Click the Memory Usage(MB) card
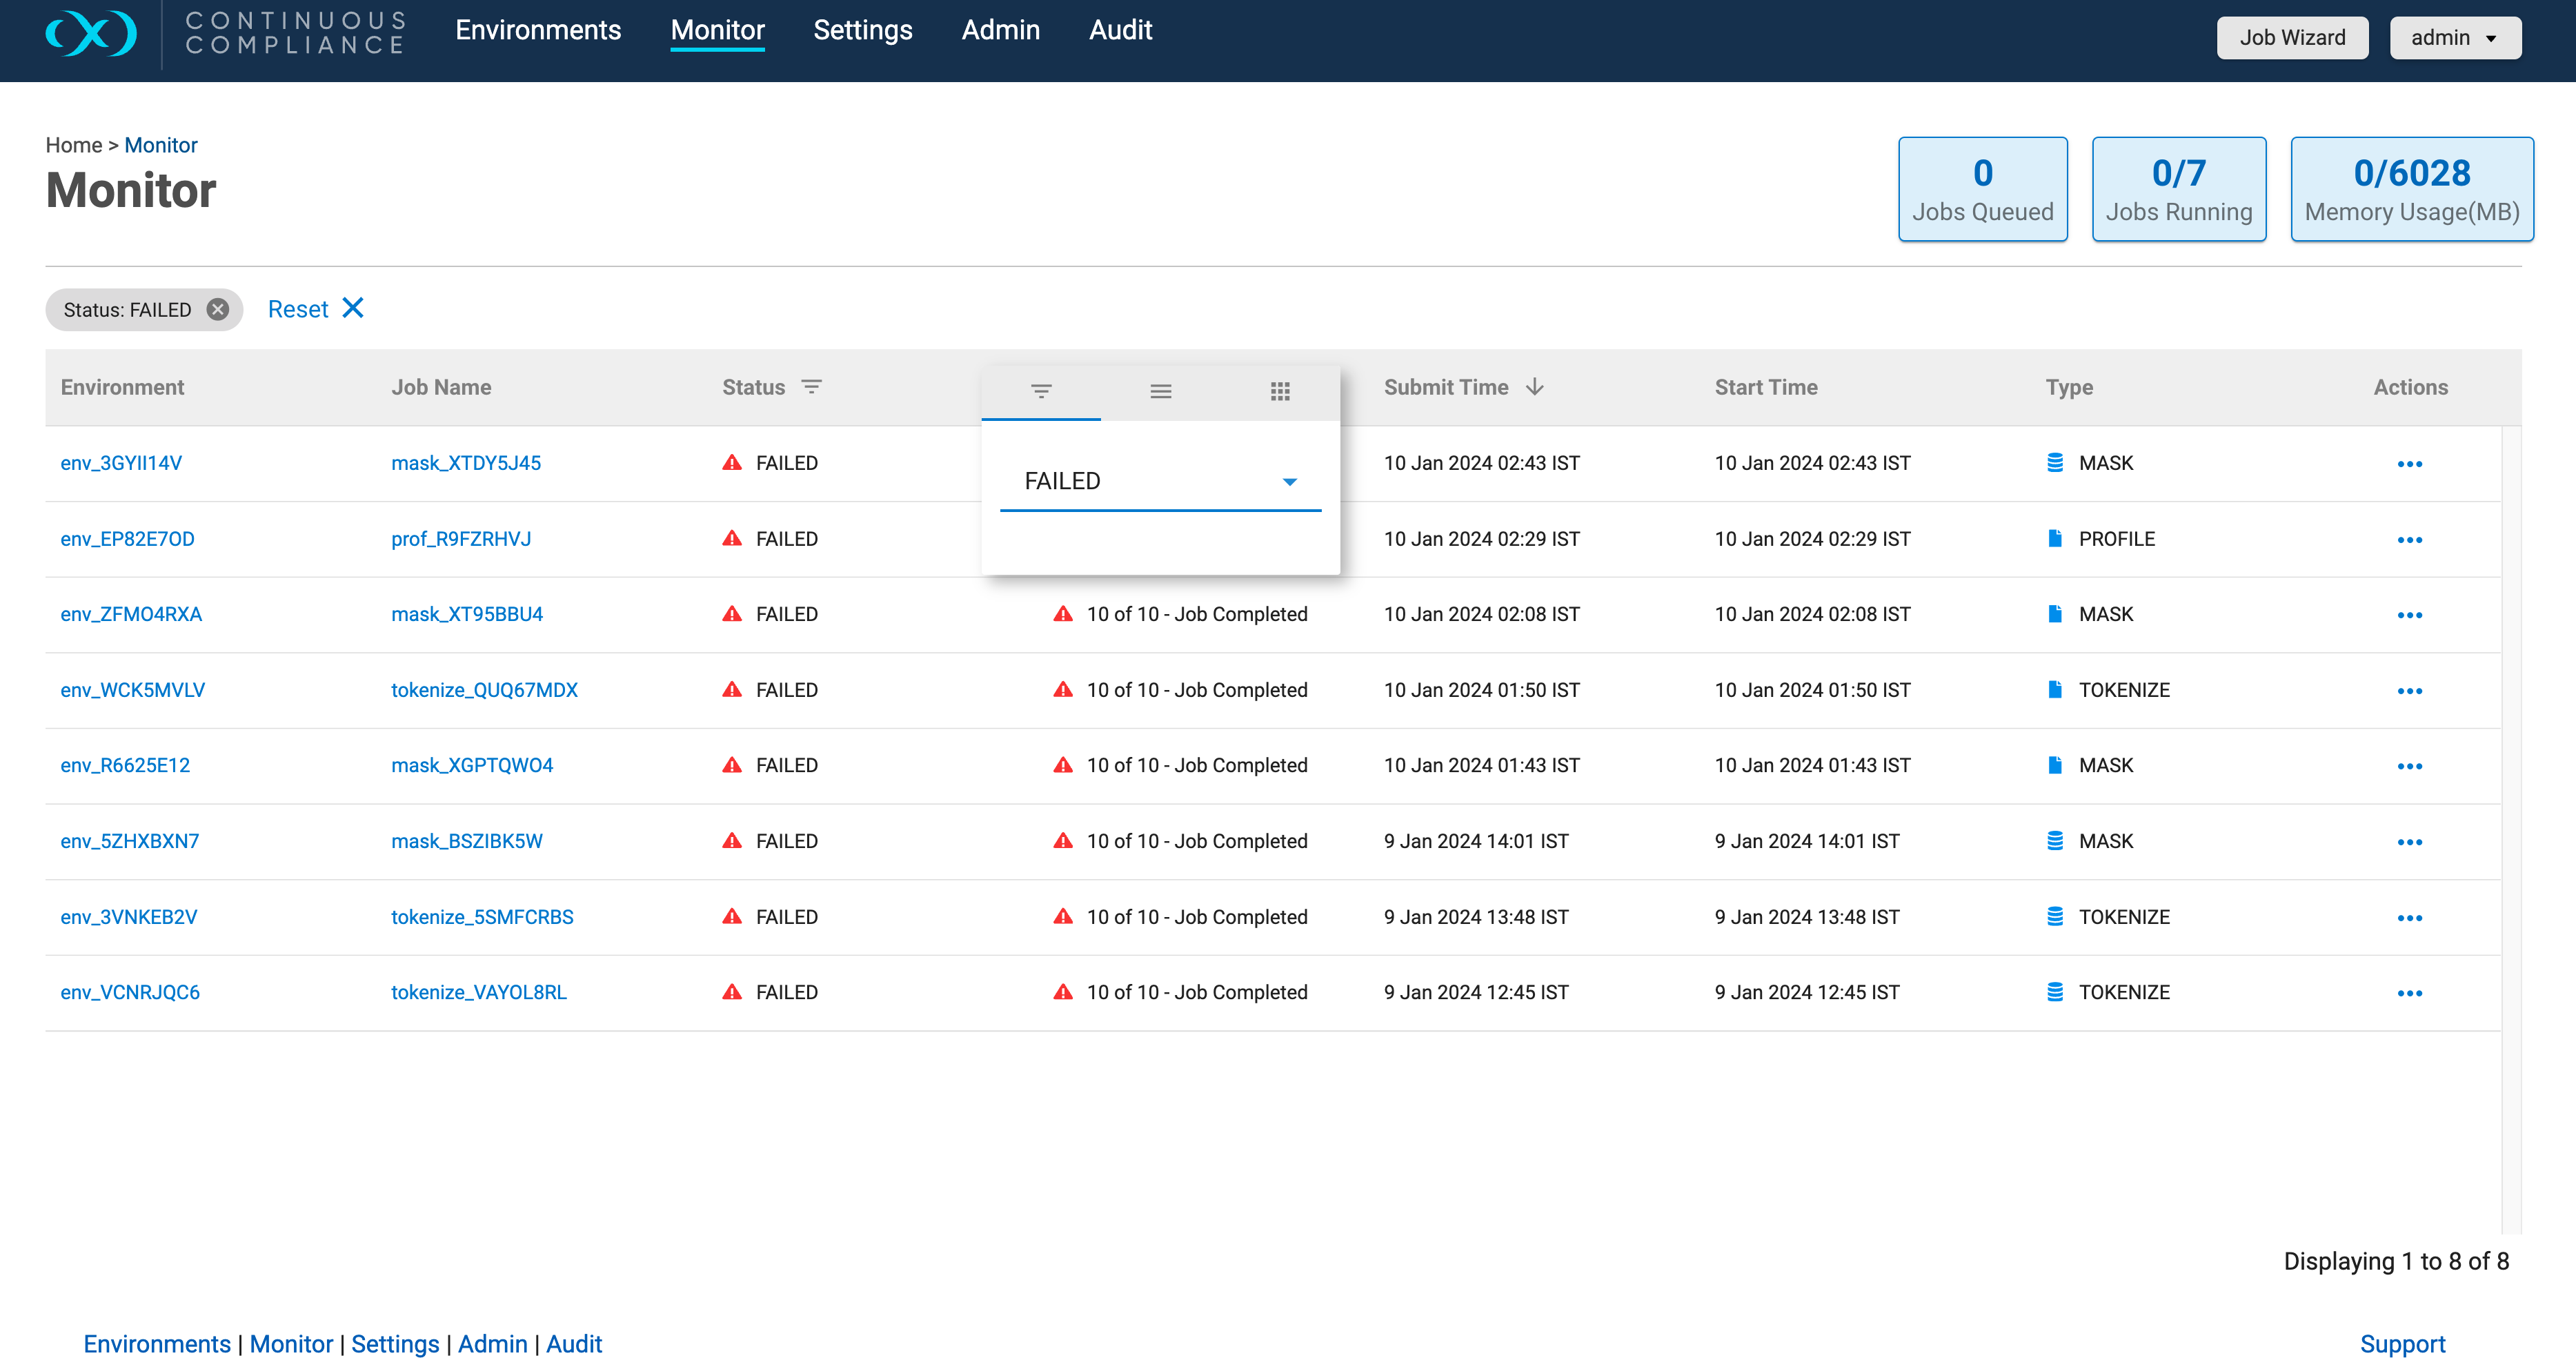 pos(2412,189)
